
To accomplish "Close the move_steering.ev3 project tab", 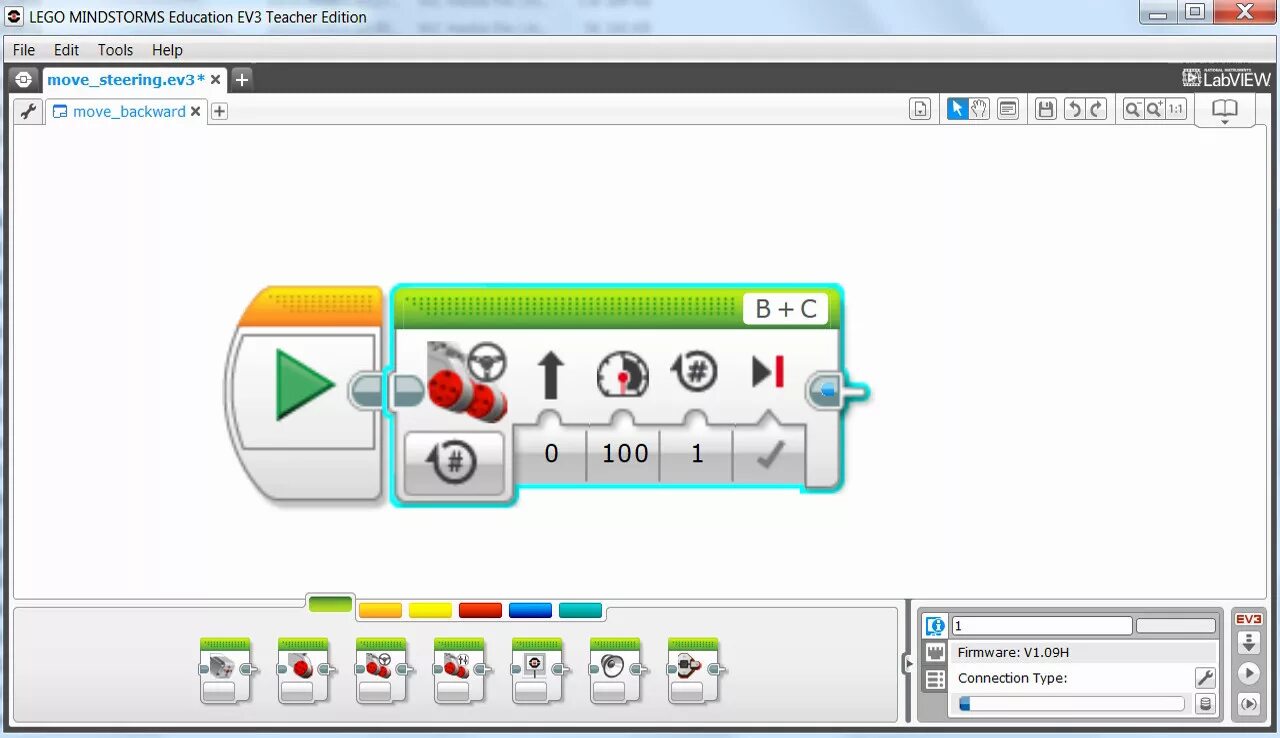I will 214,79.
